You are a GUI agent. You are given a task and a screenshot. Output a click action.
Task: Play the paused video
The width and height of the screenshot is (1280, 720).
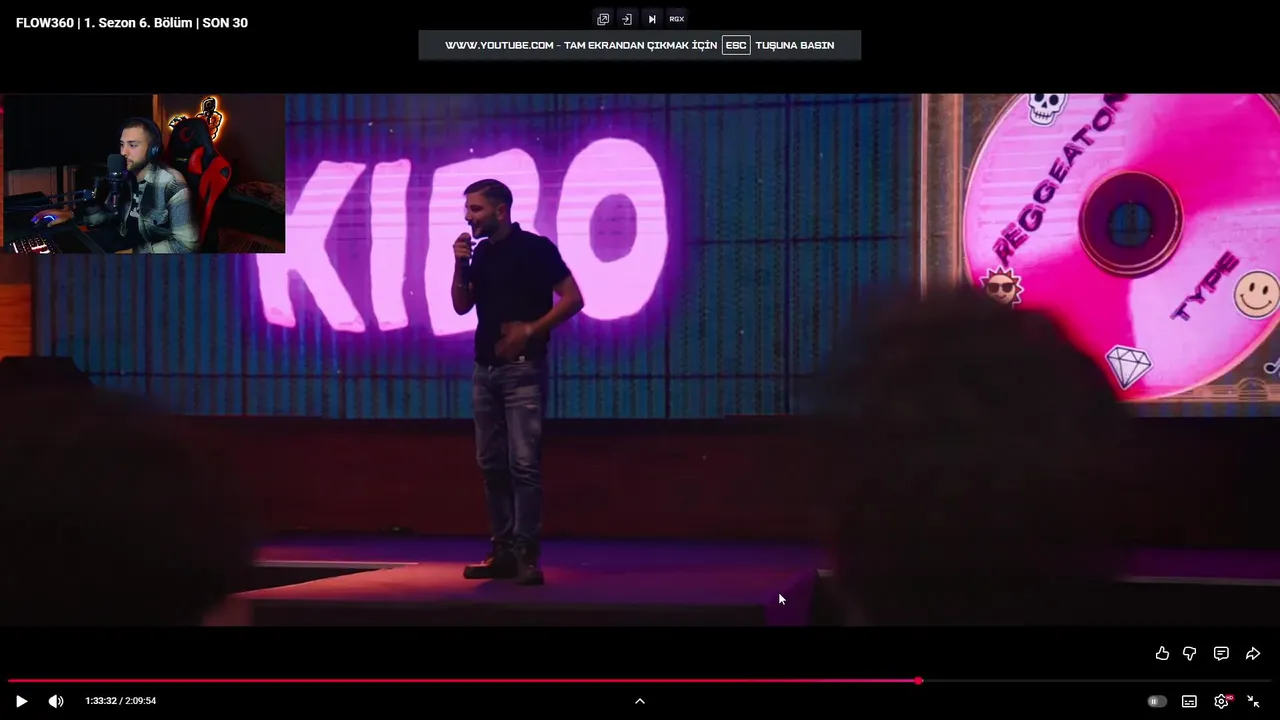[21, 701]
